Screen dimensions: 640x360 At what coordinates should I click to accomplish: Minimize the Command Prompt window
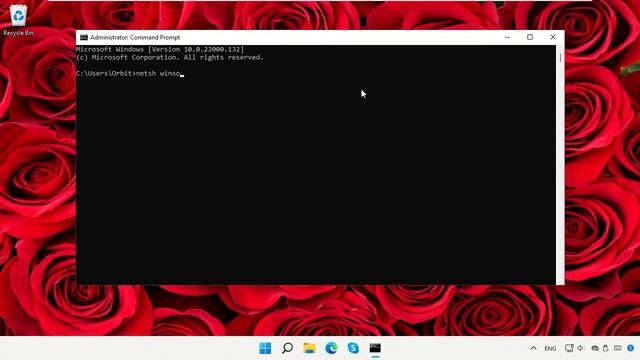coord(507,37)
